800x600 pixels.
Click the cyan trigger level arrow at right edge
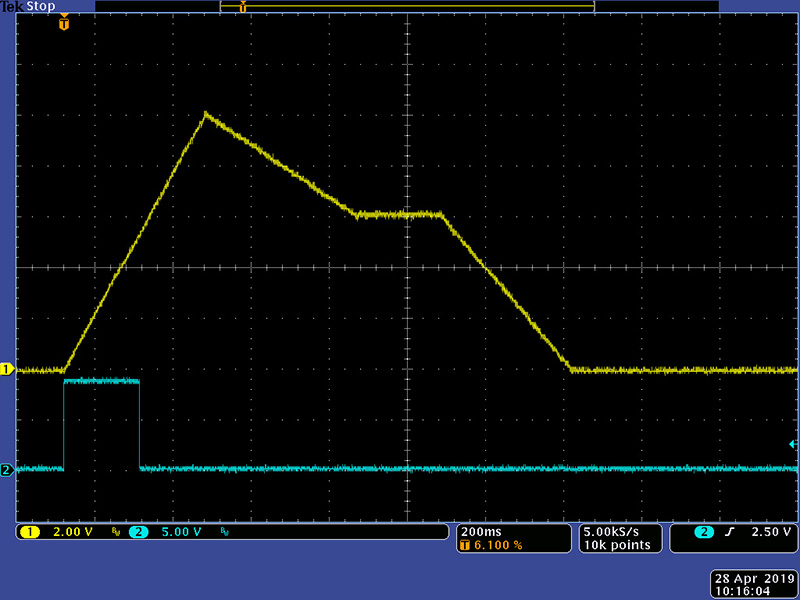[x=793, y=444]
